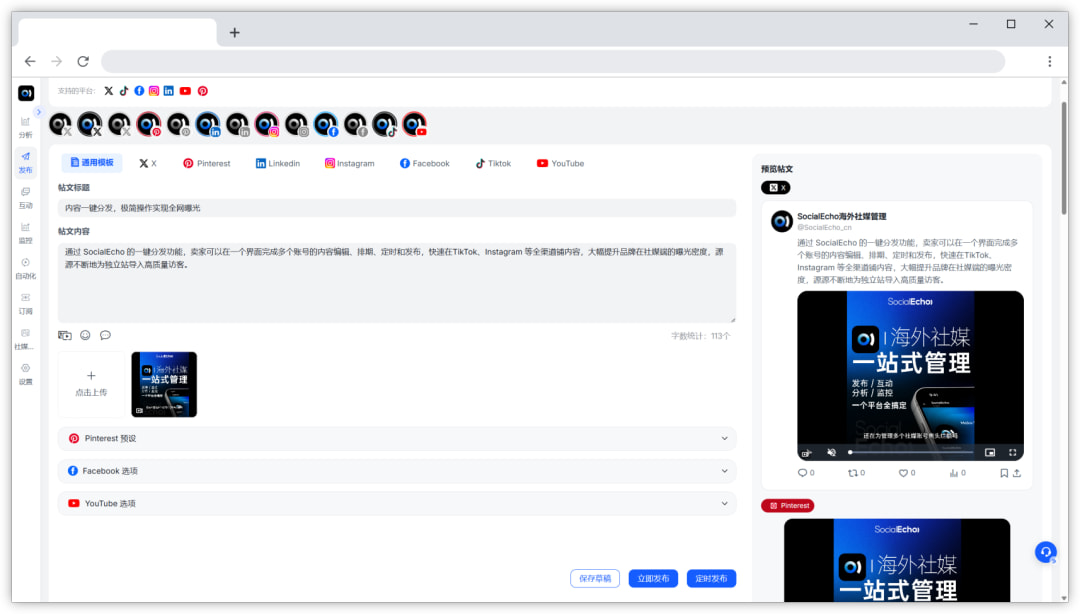Open the 自动化 automation sidebar item
Viewport: 1080px width, 614px height.
pyautogui.click(x=25, y=268)
